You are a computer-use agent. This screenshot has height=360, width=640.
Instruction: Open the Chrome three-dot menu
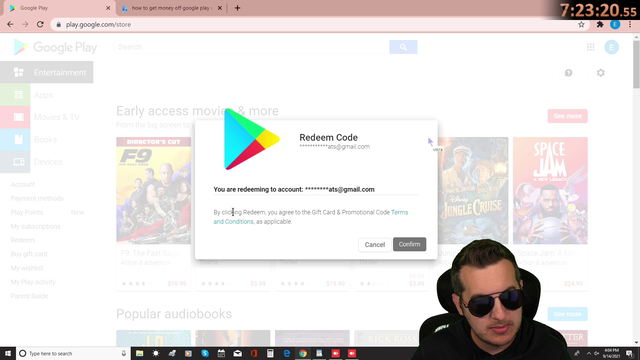(630, 24)
